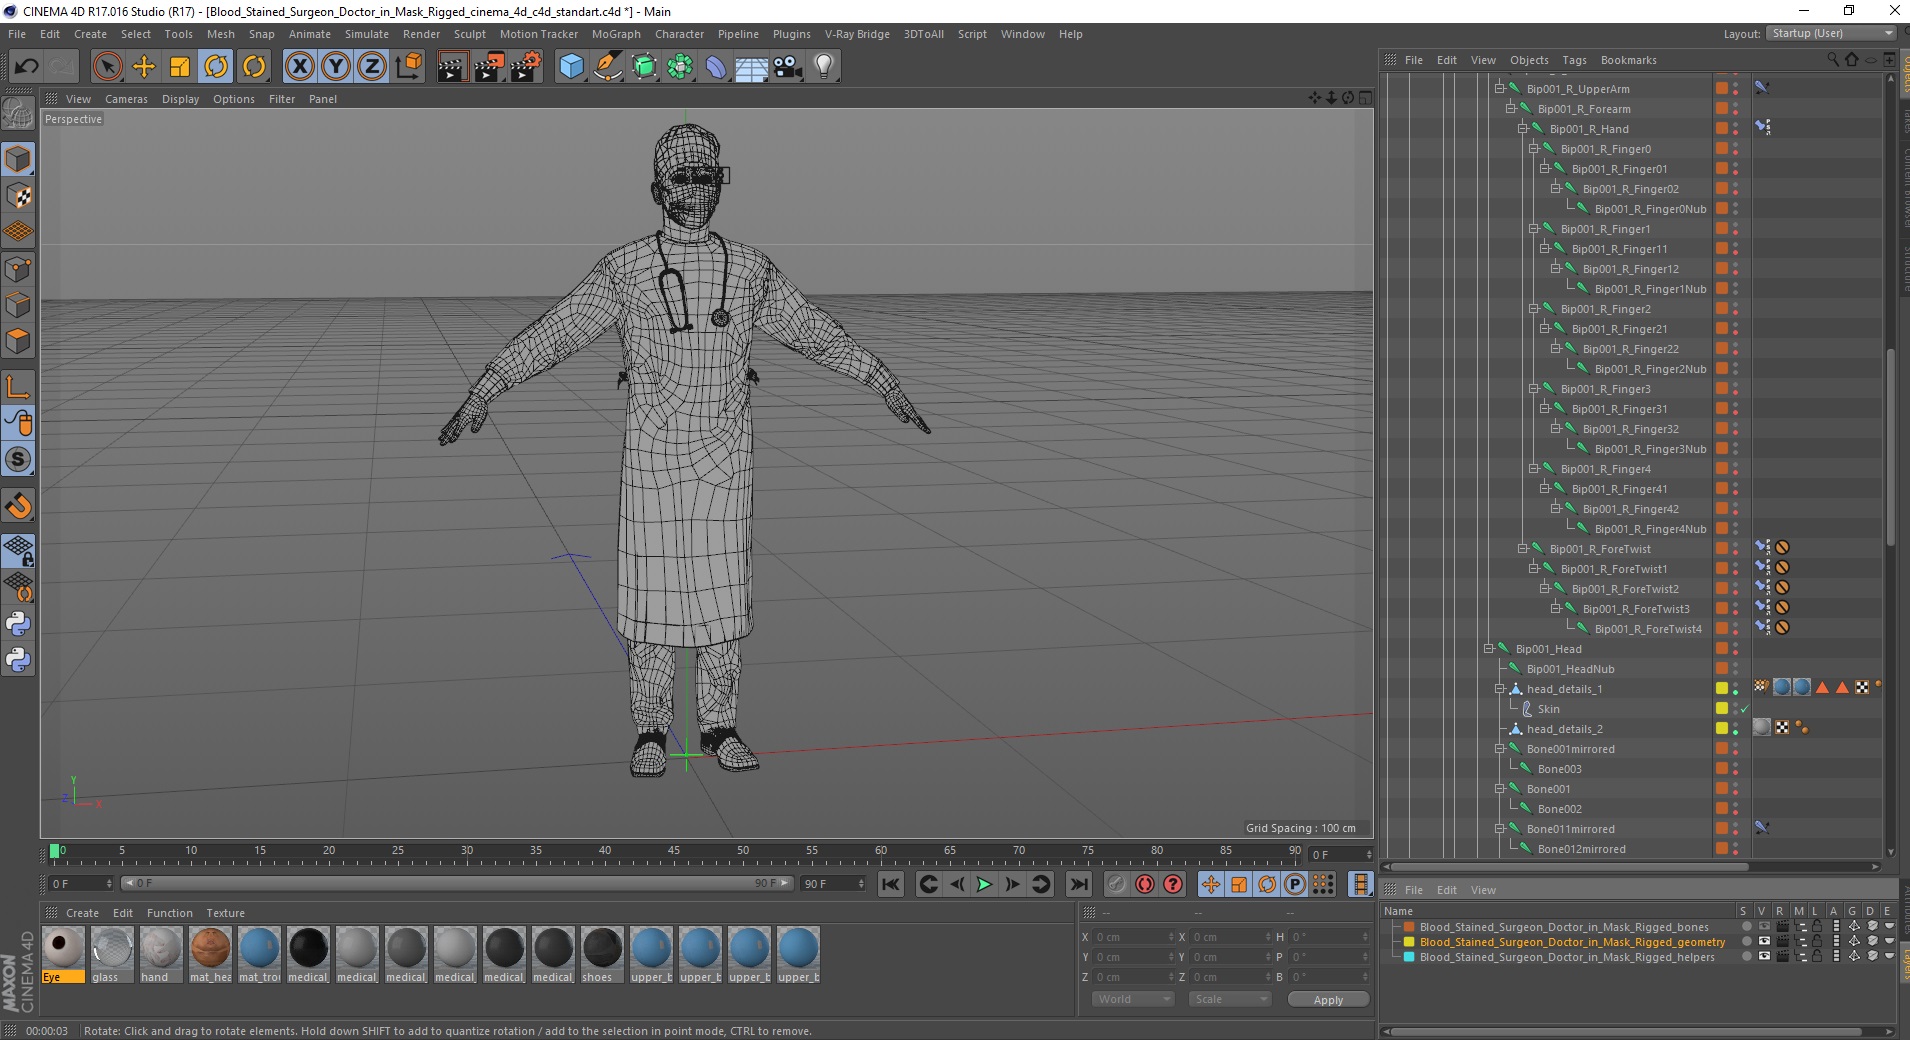Open Material Manager Texture menu
The image size is (1910, 1040).
pyautogui.click(x=225, y=913)
